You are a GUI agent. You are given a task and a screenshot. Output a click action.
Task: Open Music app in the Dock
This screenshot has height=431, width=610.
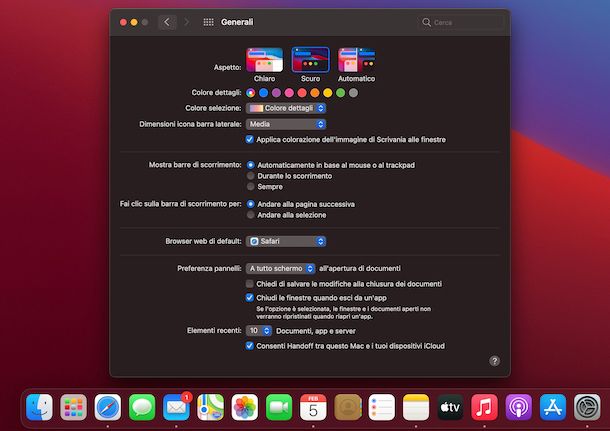484,407
